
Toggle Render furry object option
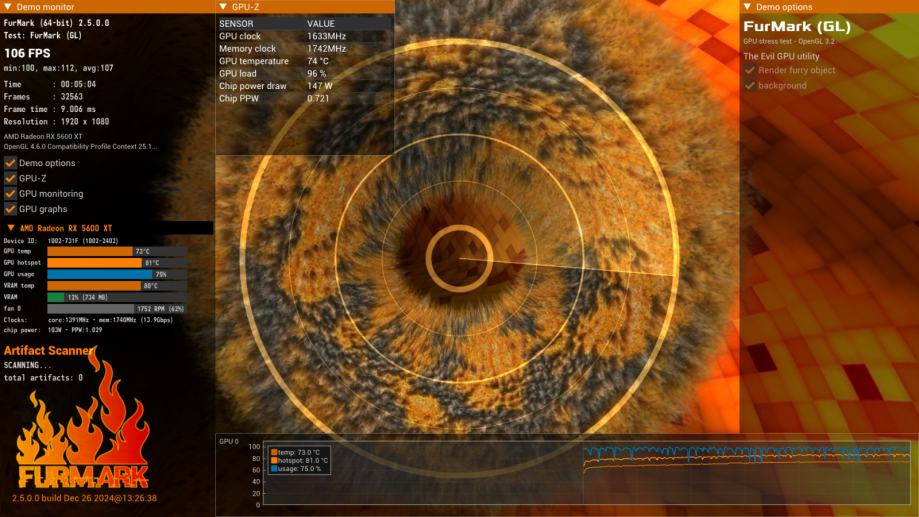click(750, 70)
